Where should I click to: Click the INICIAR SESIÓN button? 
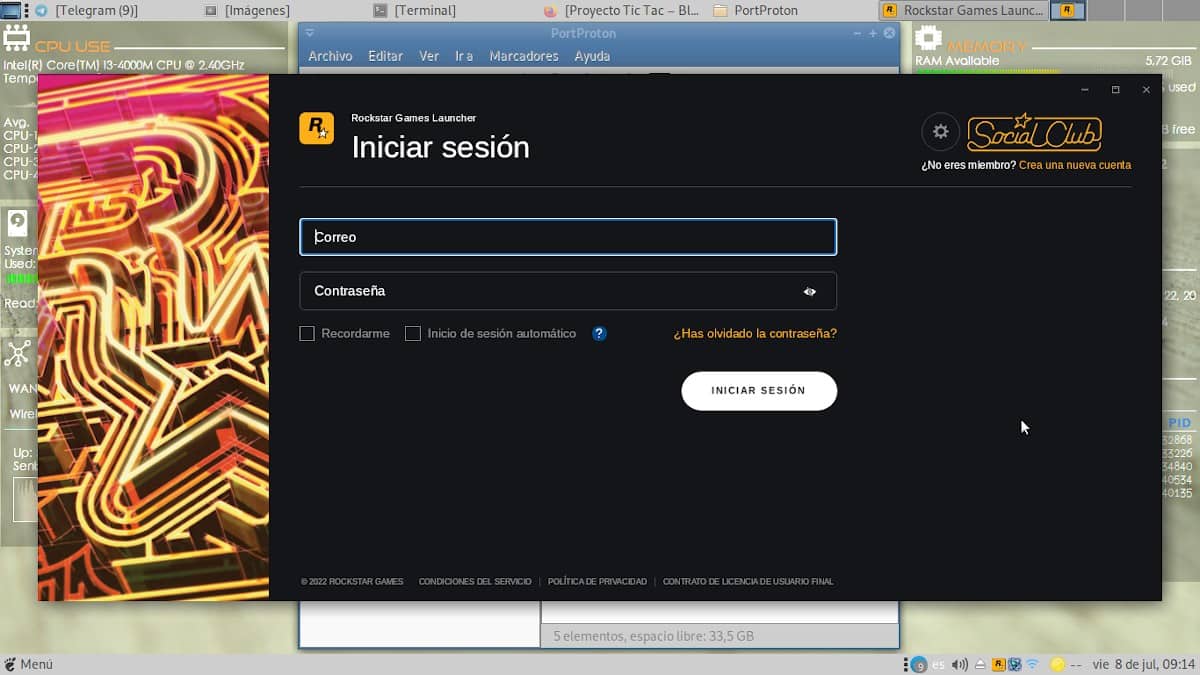coord(759,391)
